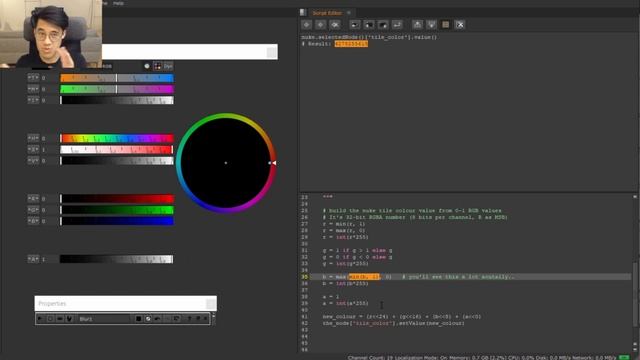Click the button at right of Properties header
The image size is (640, 360).
(211, 304)
